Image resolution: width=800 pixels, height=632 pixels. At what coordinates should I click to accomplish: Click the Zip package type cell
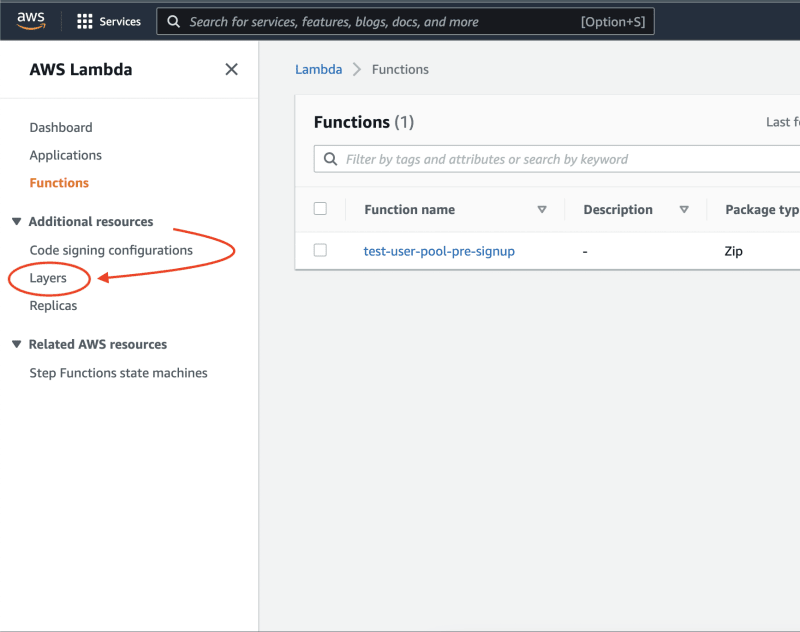tap(734, 251)
